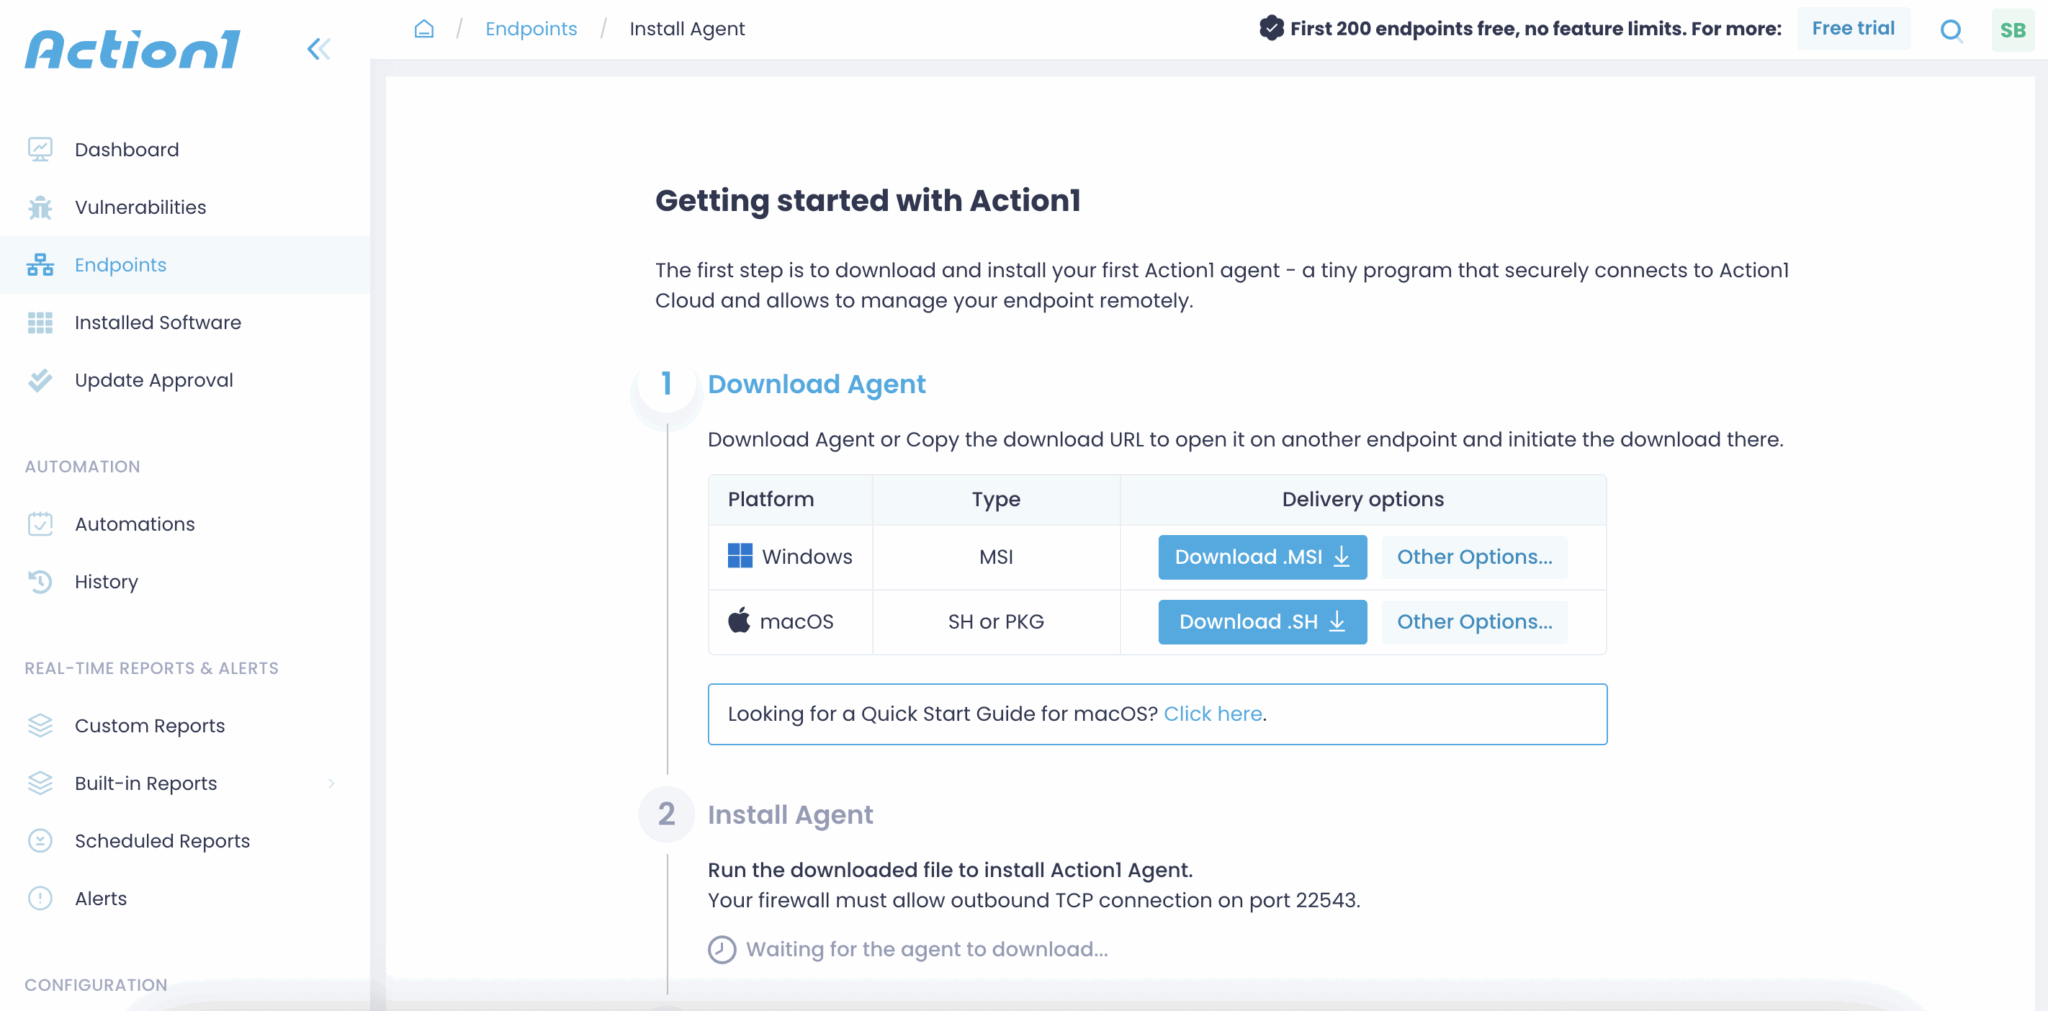Open Other Options for the Windows MSI
This screenshot has width=2048, height=1011.
point(1474,557)
